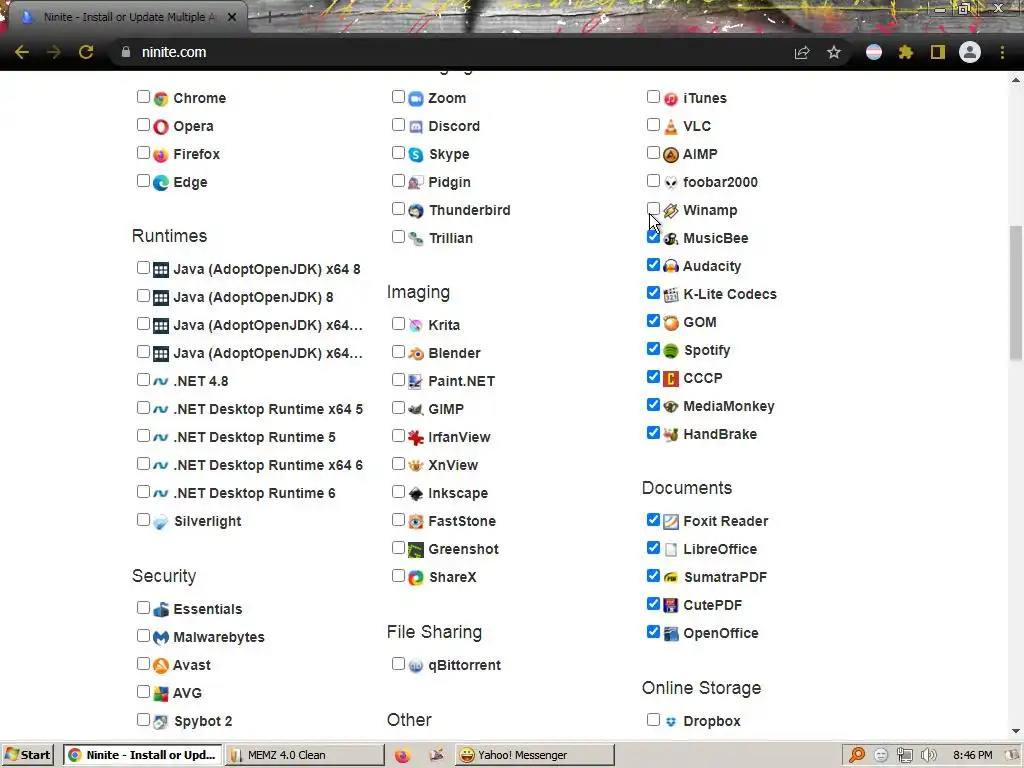
Task: Click the Opera logo icon
Action: click(161, 127)
